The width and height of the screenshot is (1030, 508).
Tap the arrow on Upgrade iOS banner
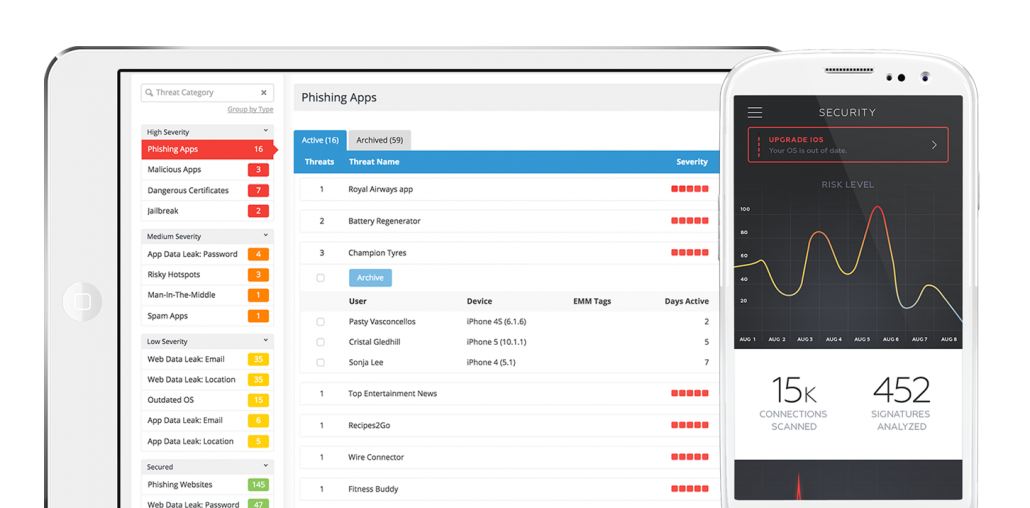pos(934,145)
